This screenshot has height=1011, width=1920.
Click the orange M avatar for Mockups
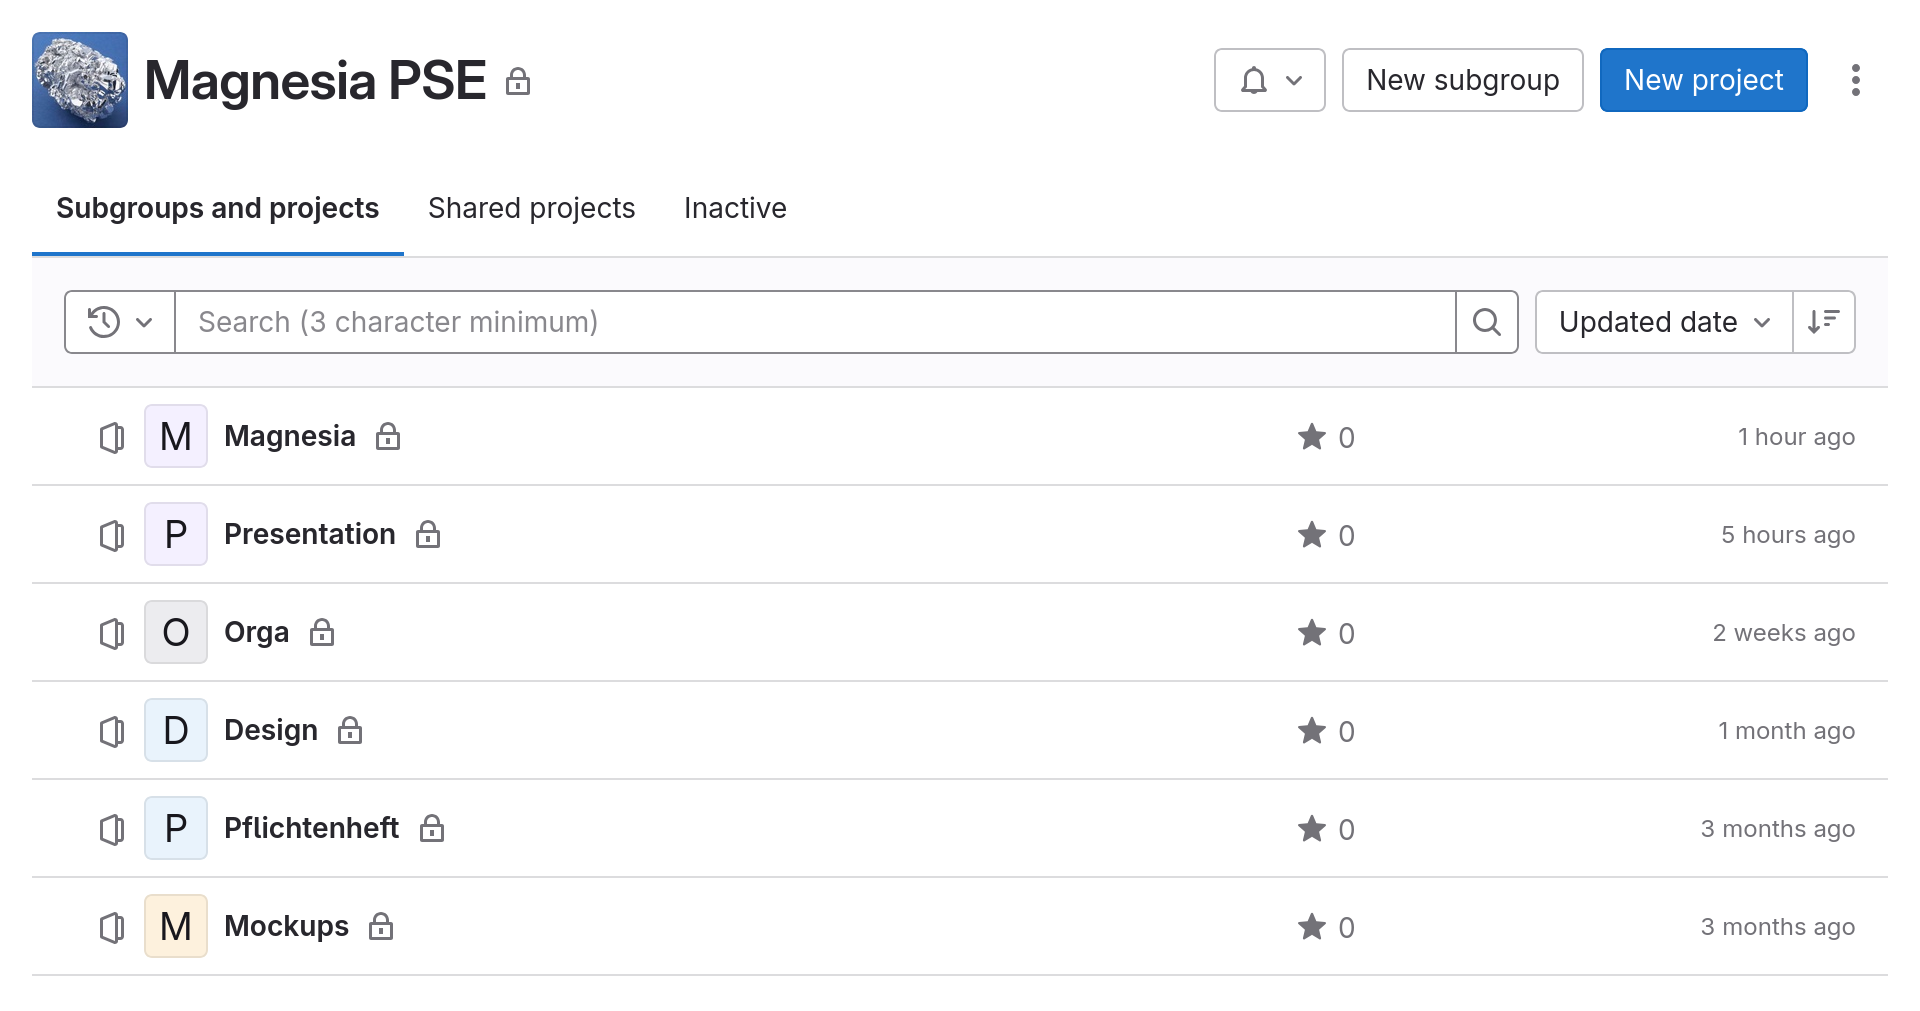[176, 926]
